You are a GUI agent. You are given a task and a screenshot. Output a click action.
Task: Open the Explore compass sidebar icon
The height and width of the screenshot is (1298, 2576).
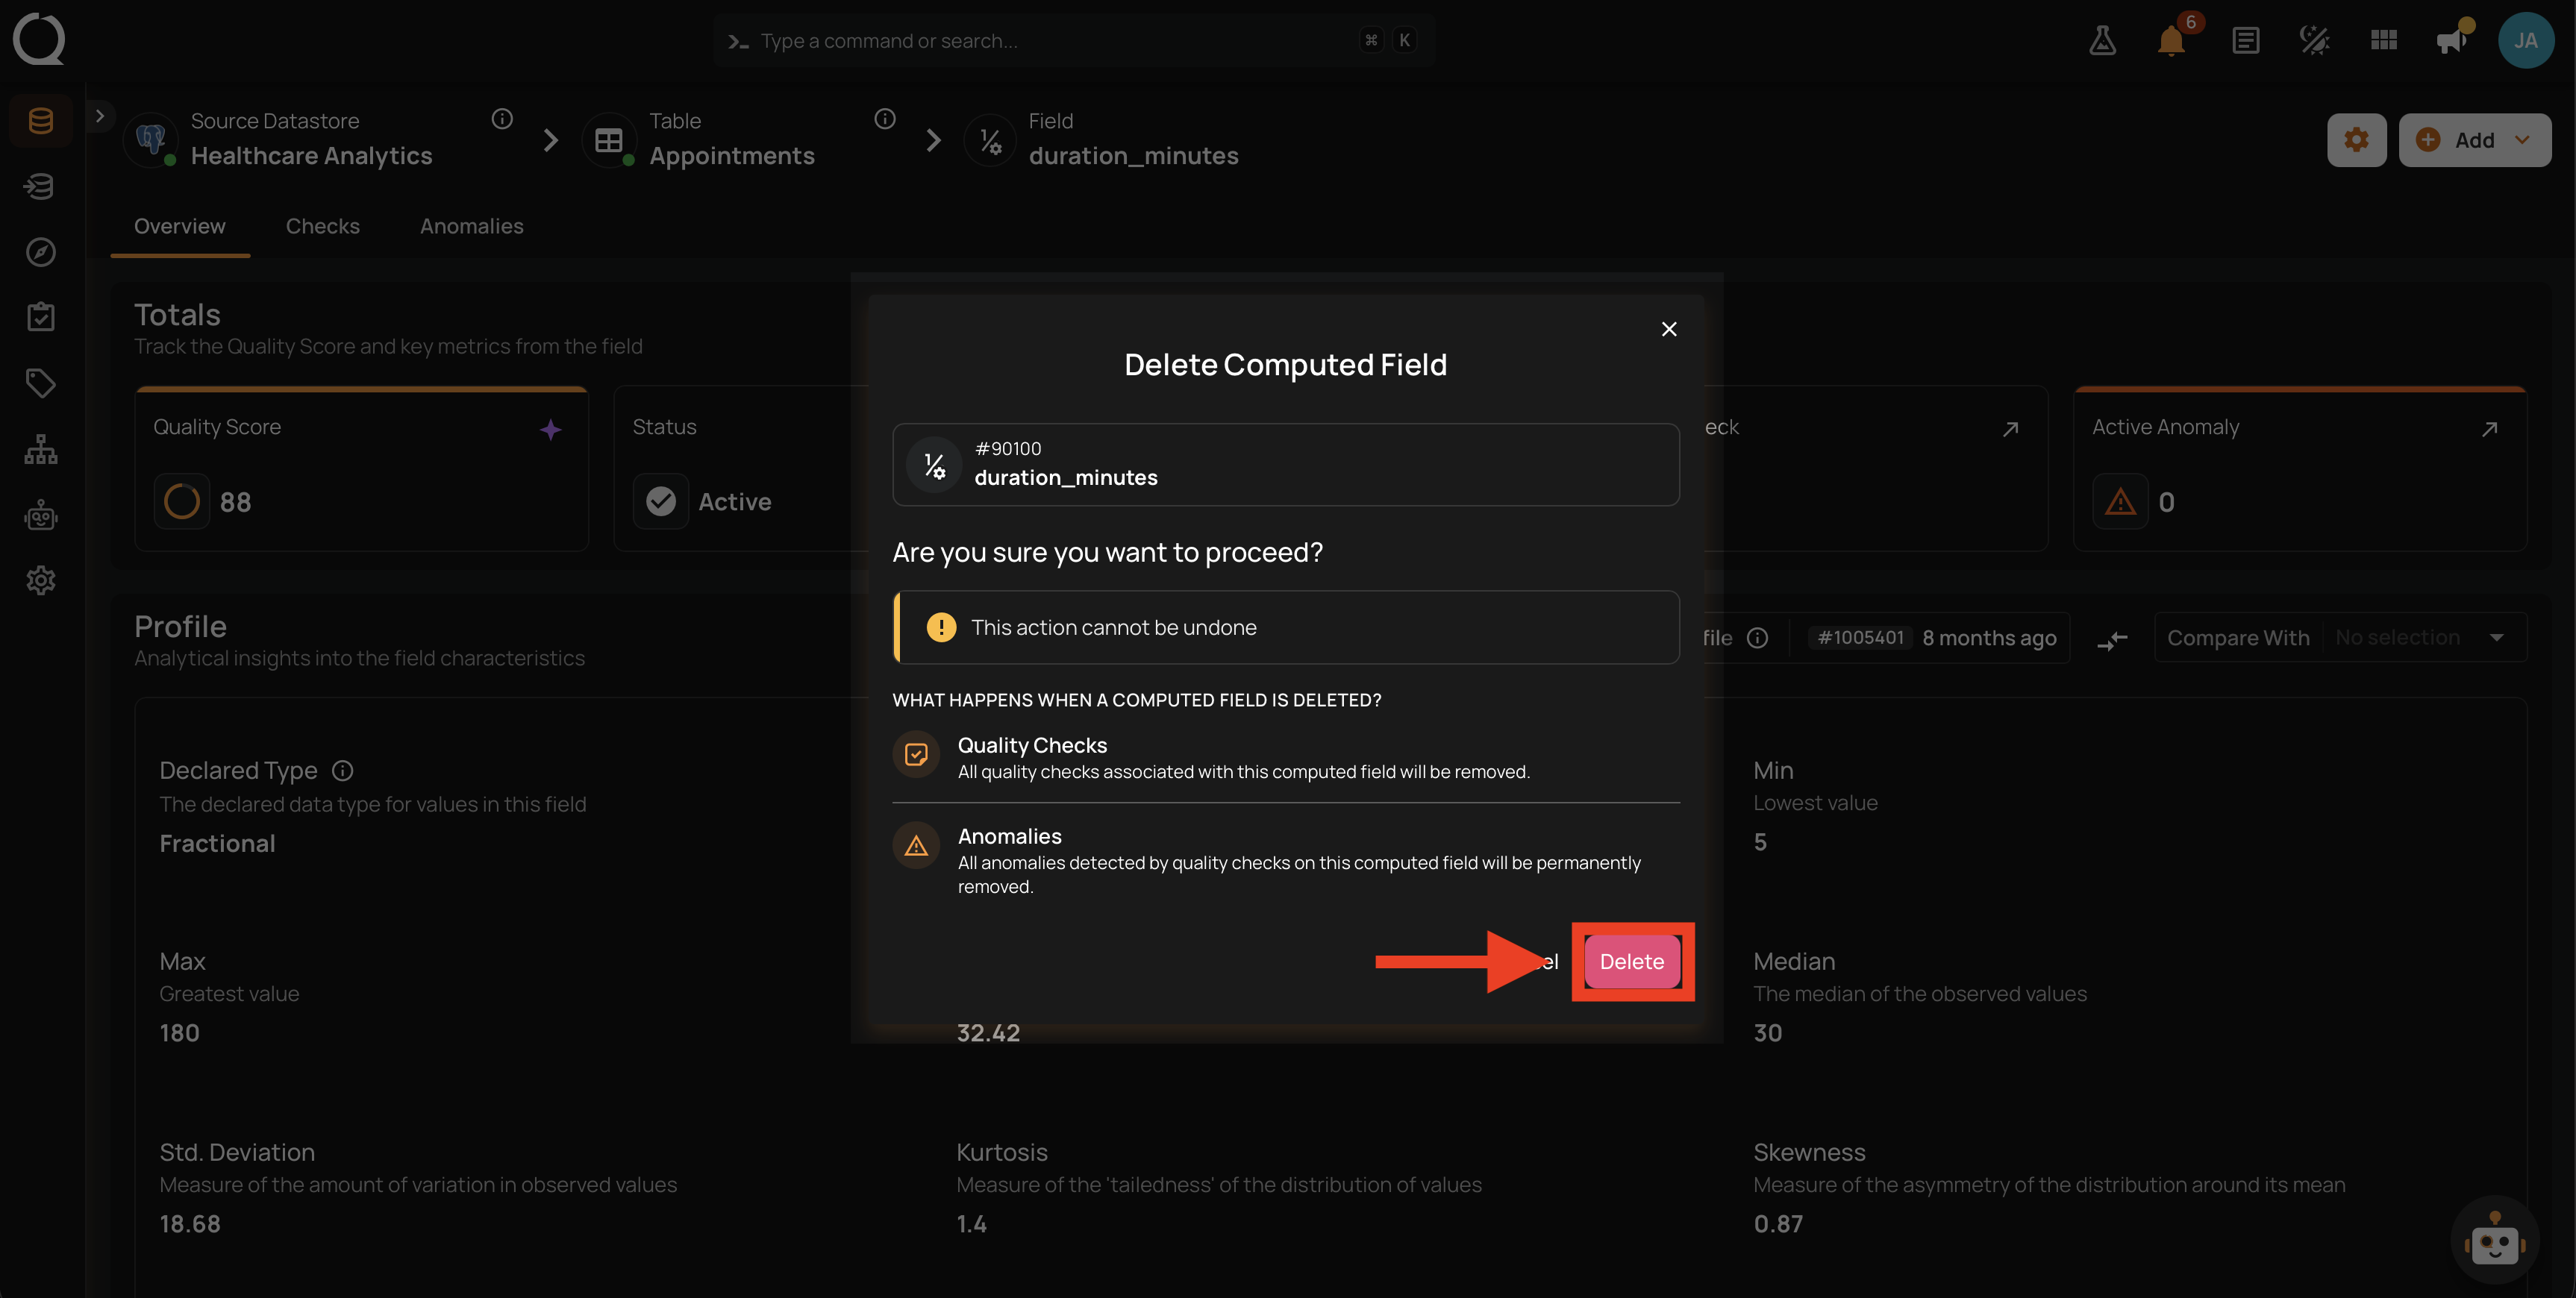[x=41, y=252]
